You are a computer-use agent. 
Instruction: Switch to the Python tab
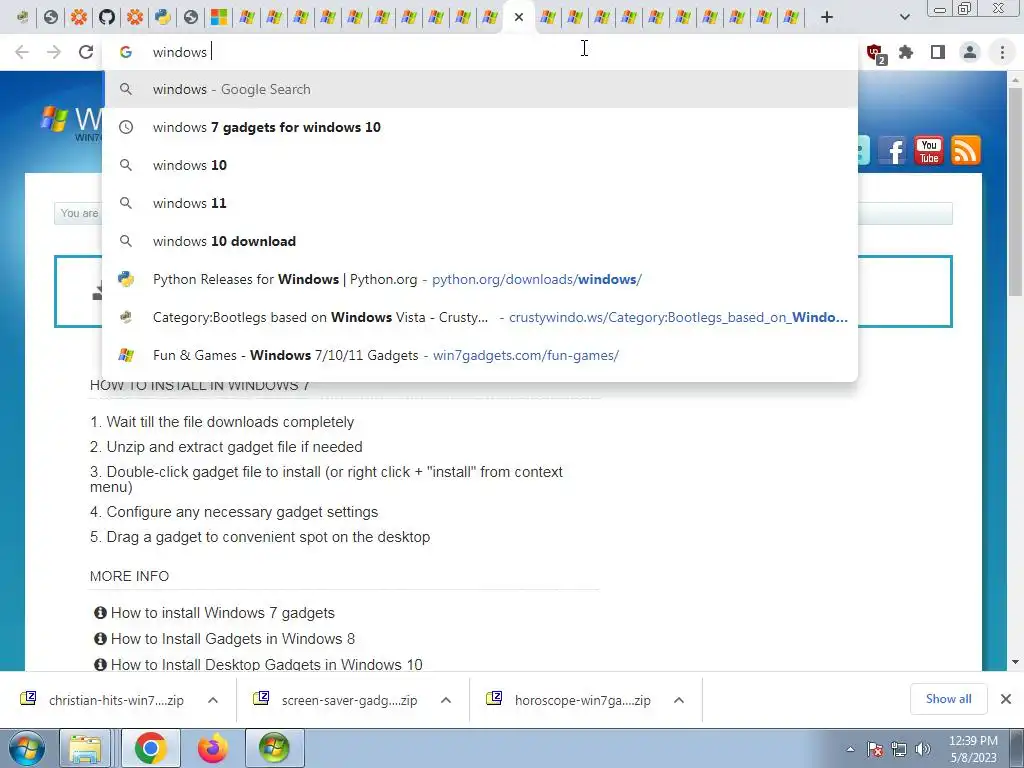tap(163, 17)
